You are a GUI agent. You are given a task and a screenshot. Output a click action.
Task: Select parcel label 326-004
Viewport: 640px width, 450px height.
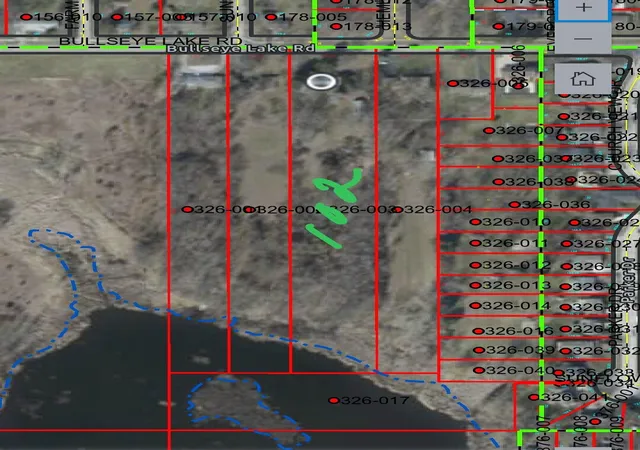point(438,209)
